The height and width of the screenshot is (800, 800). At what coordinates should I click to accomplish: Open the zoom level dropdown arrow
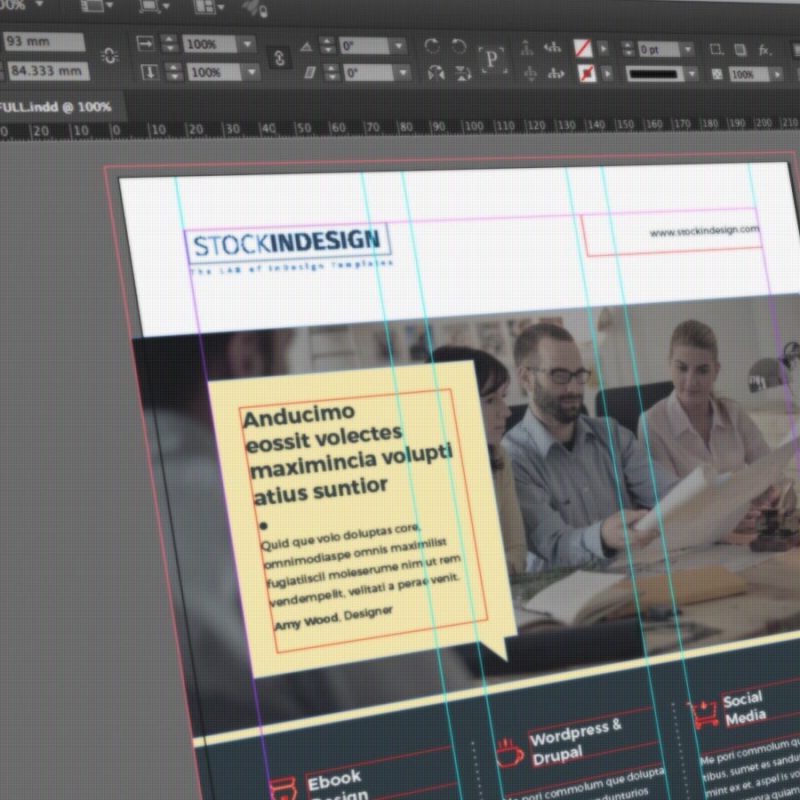pyautogui.click(x=39, y=4)
